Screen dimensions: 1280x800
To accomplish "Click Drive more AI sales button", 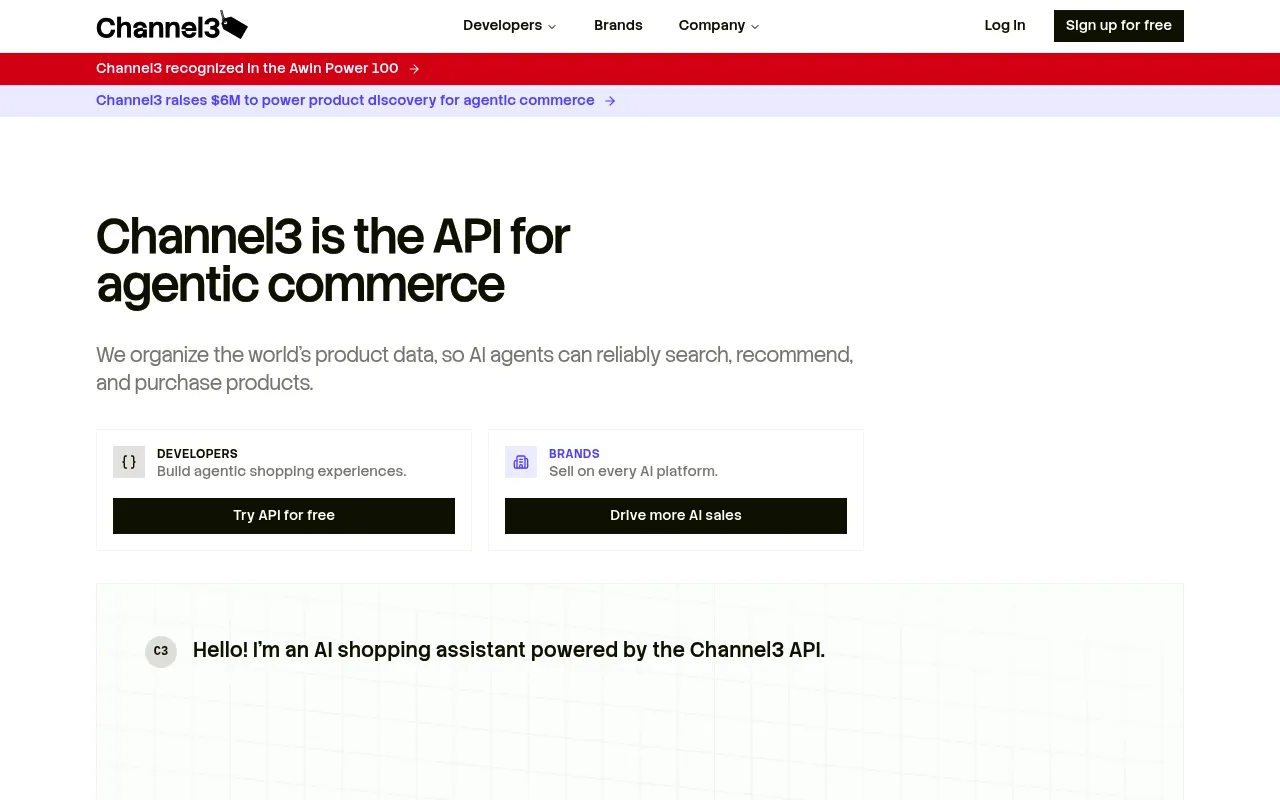I will pyautogui.click(x=676, y=516).
